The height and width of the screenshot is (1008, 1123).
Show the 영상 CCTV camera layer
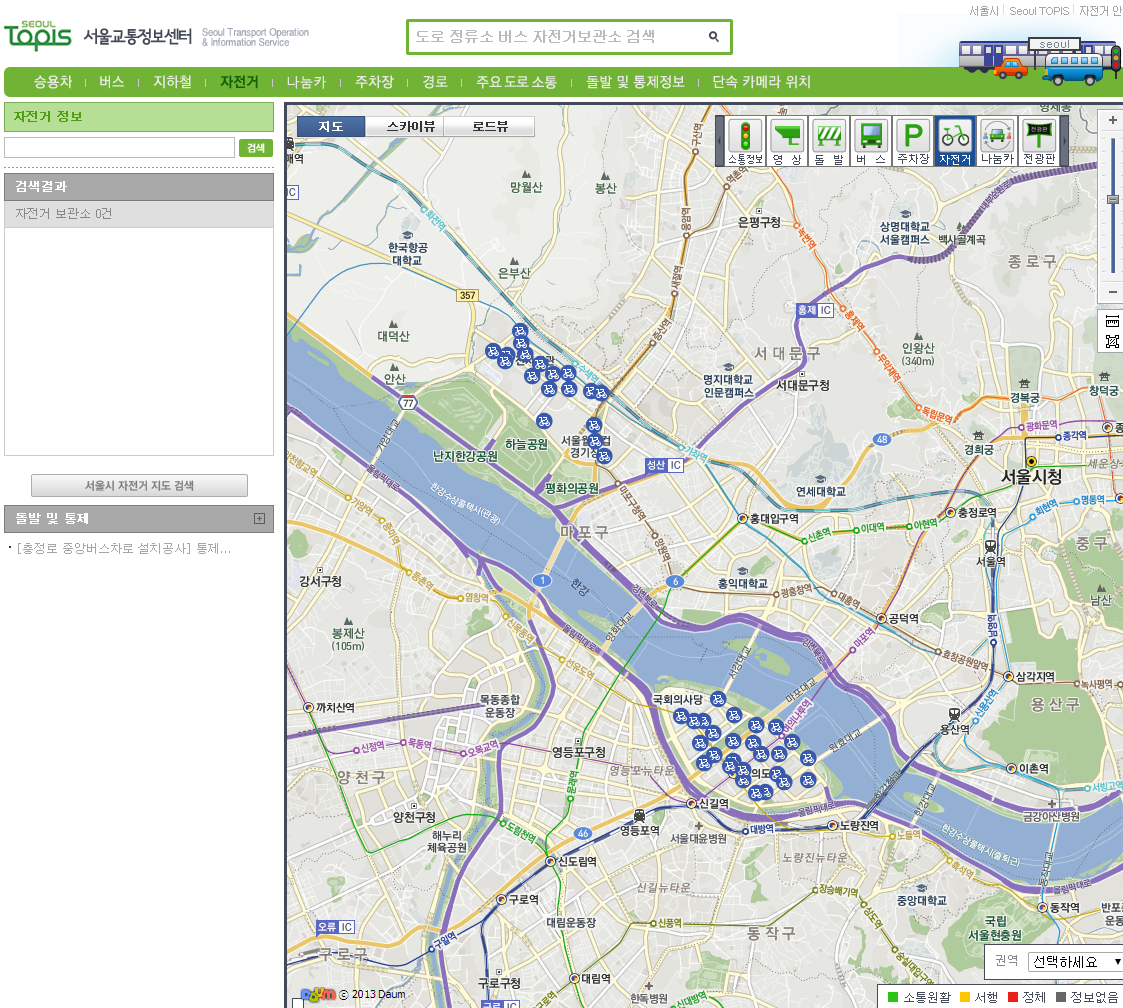[787, 140]
